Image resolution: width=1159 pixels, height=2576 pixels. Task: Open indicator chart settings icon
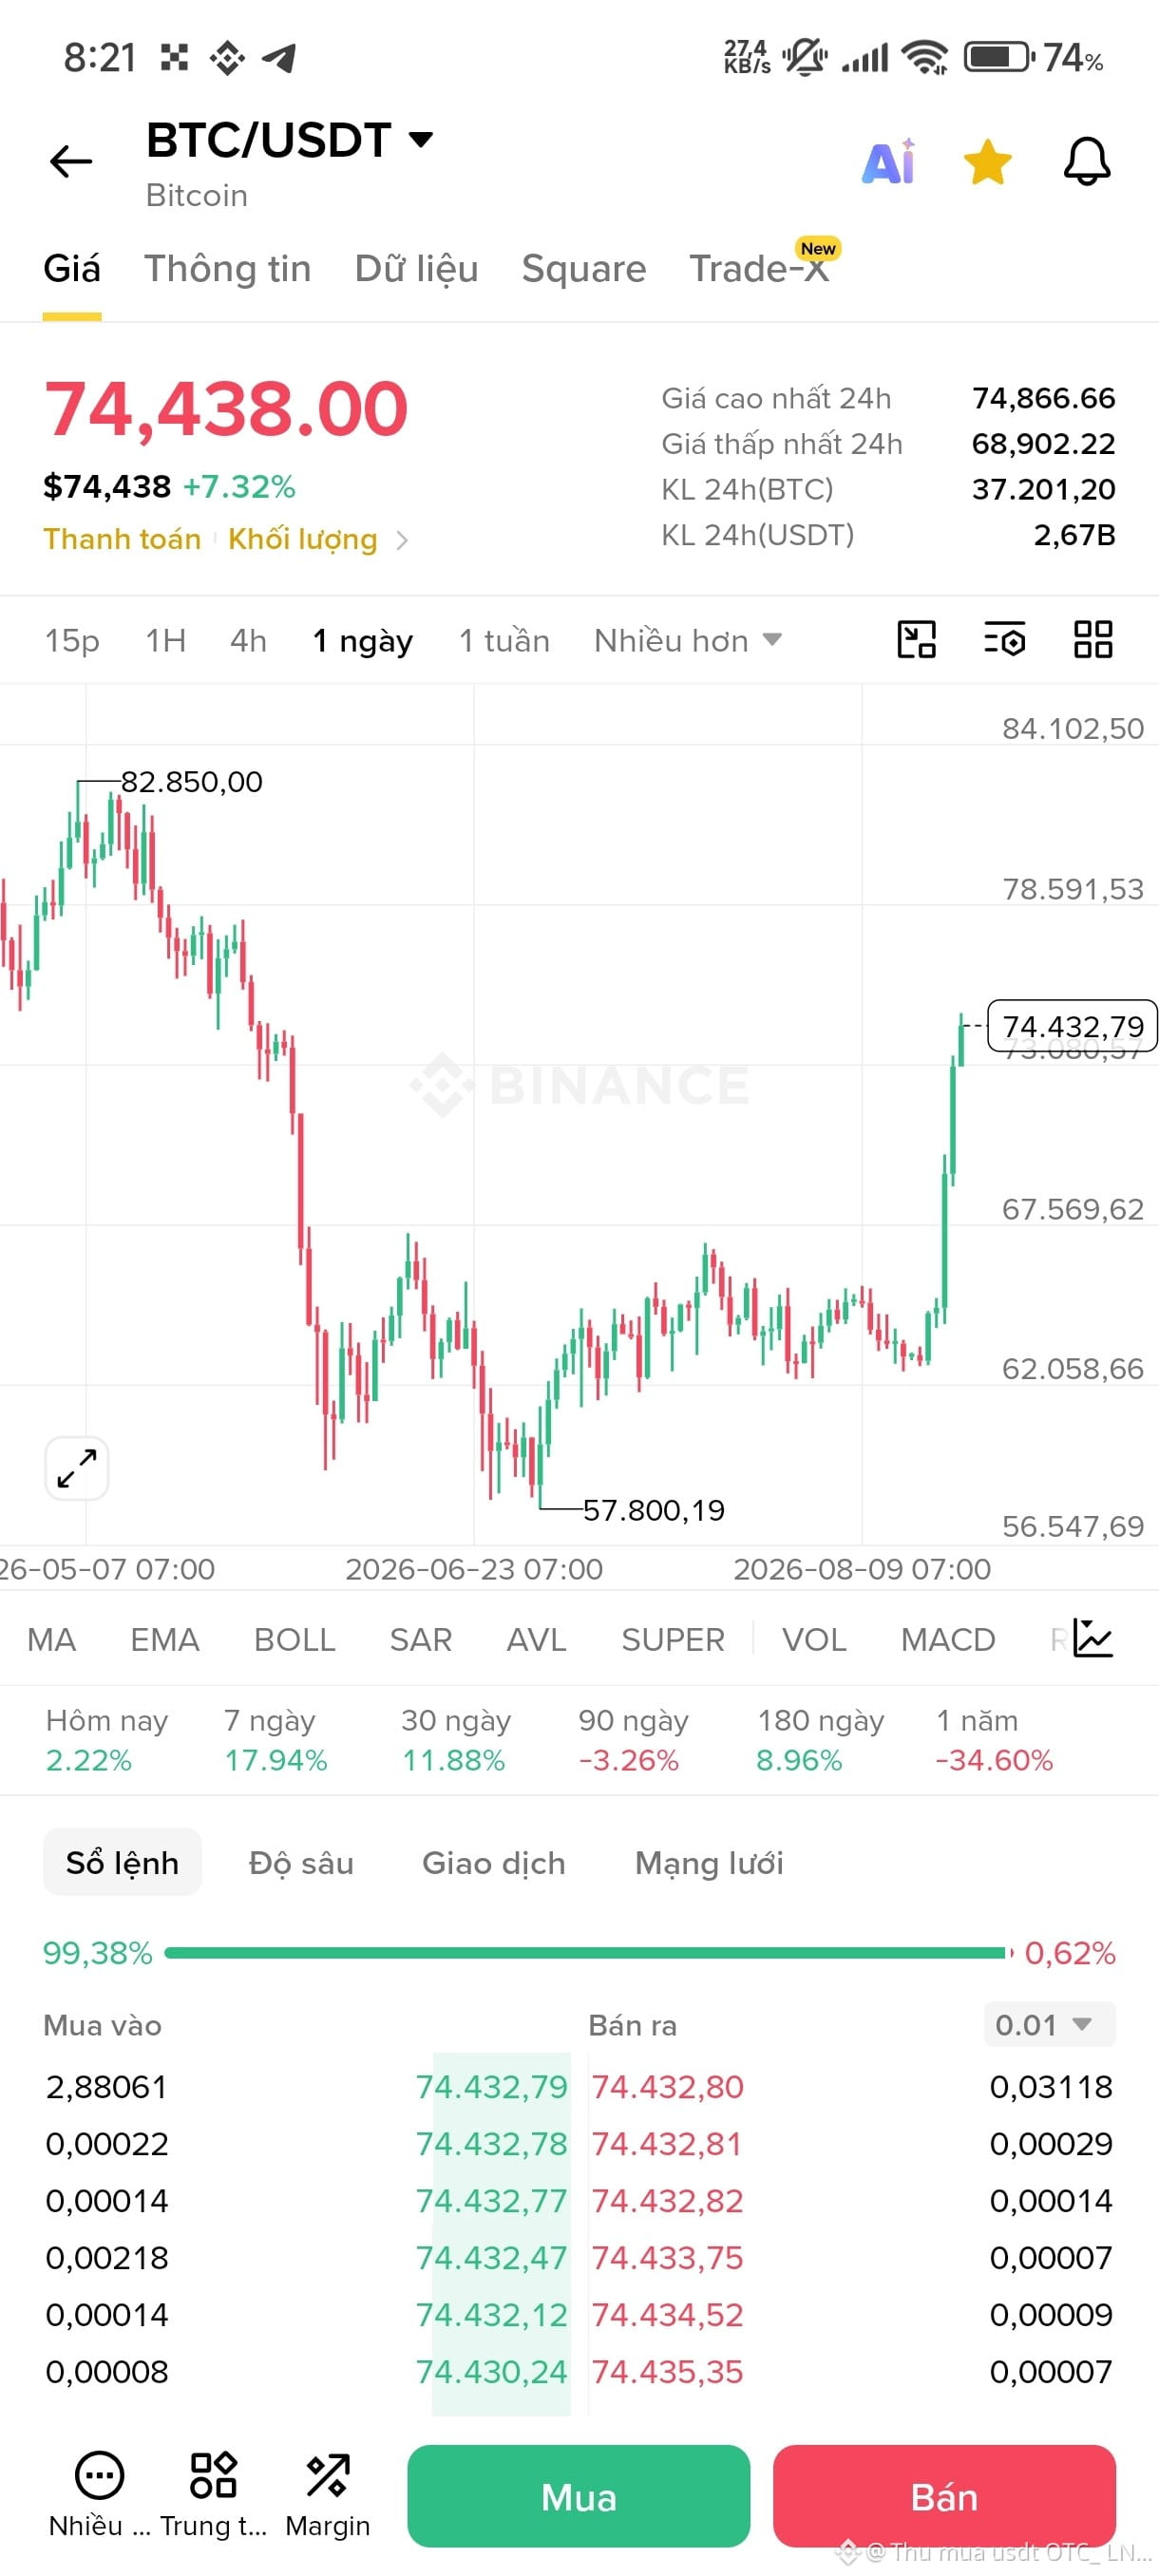(1093, 1638)
